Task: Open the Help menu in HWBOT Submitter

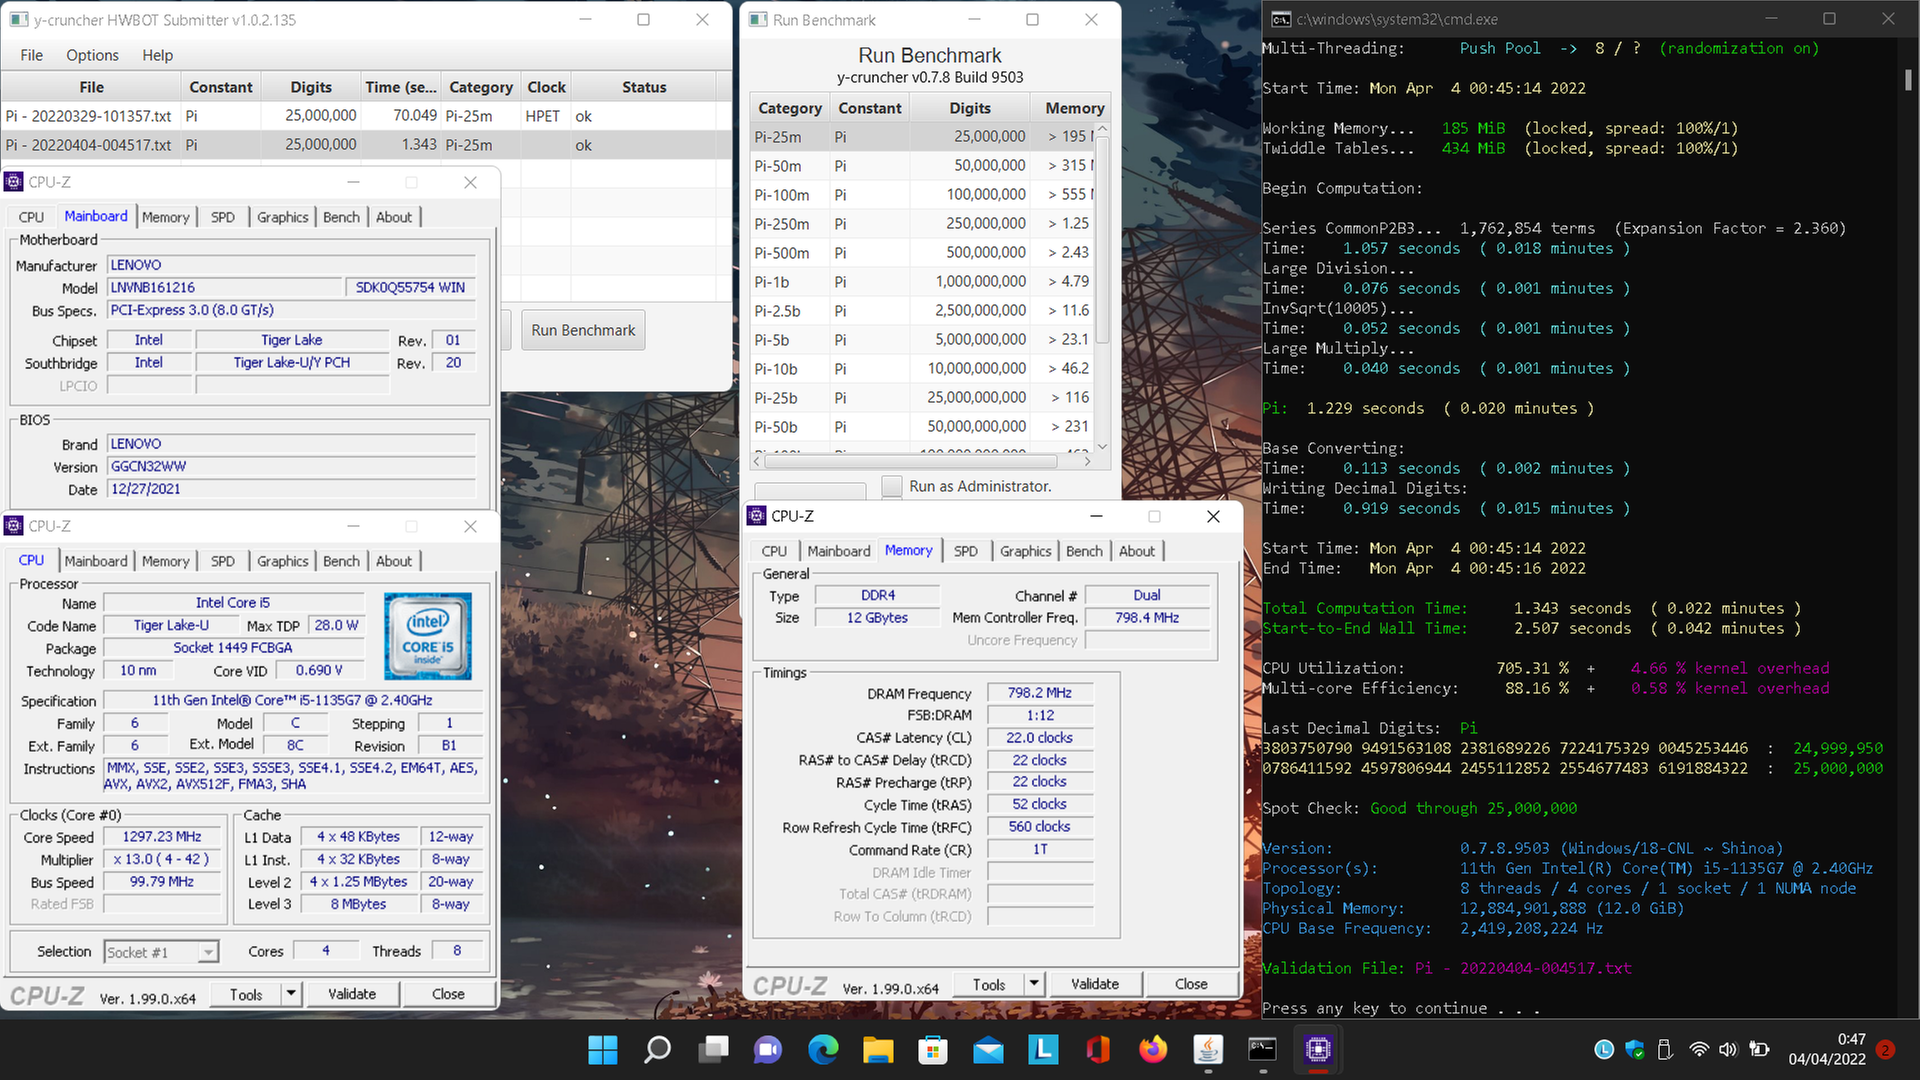Action: click(157, 55)
